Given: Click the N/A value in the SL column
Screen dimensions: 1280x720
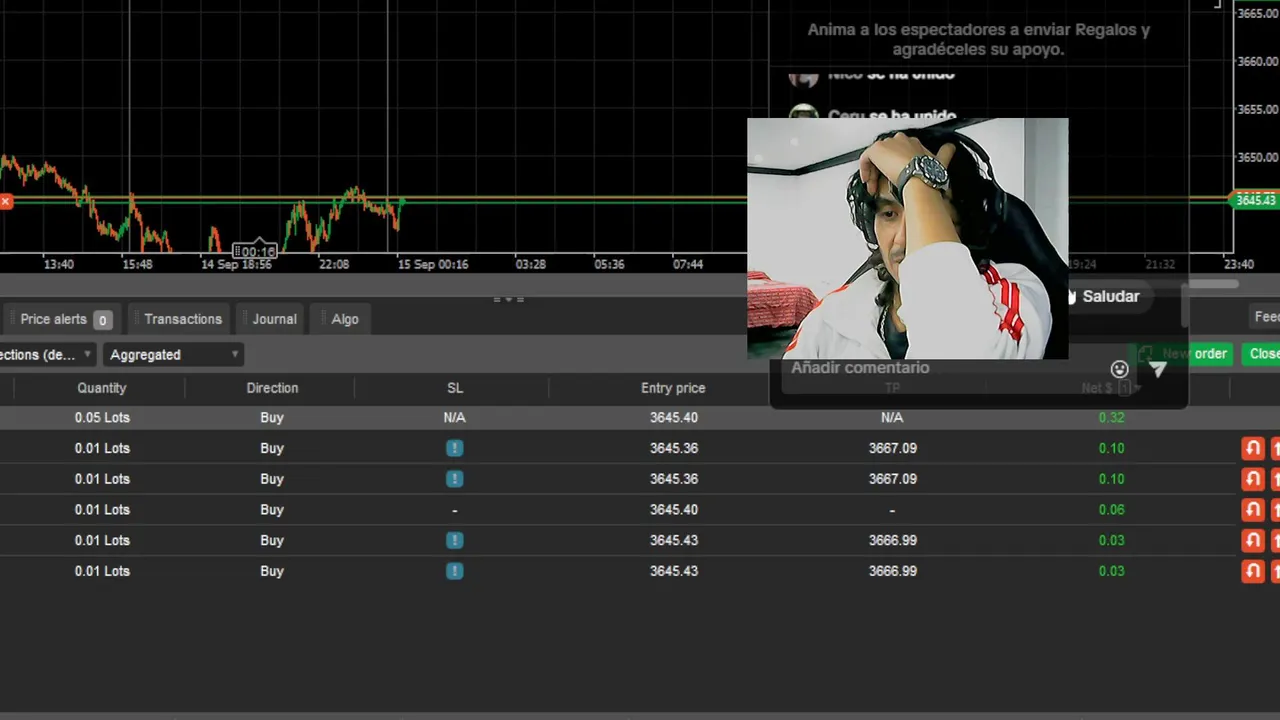Looking at the screenshot, I should [454, 418].
